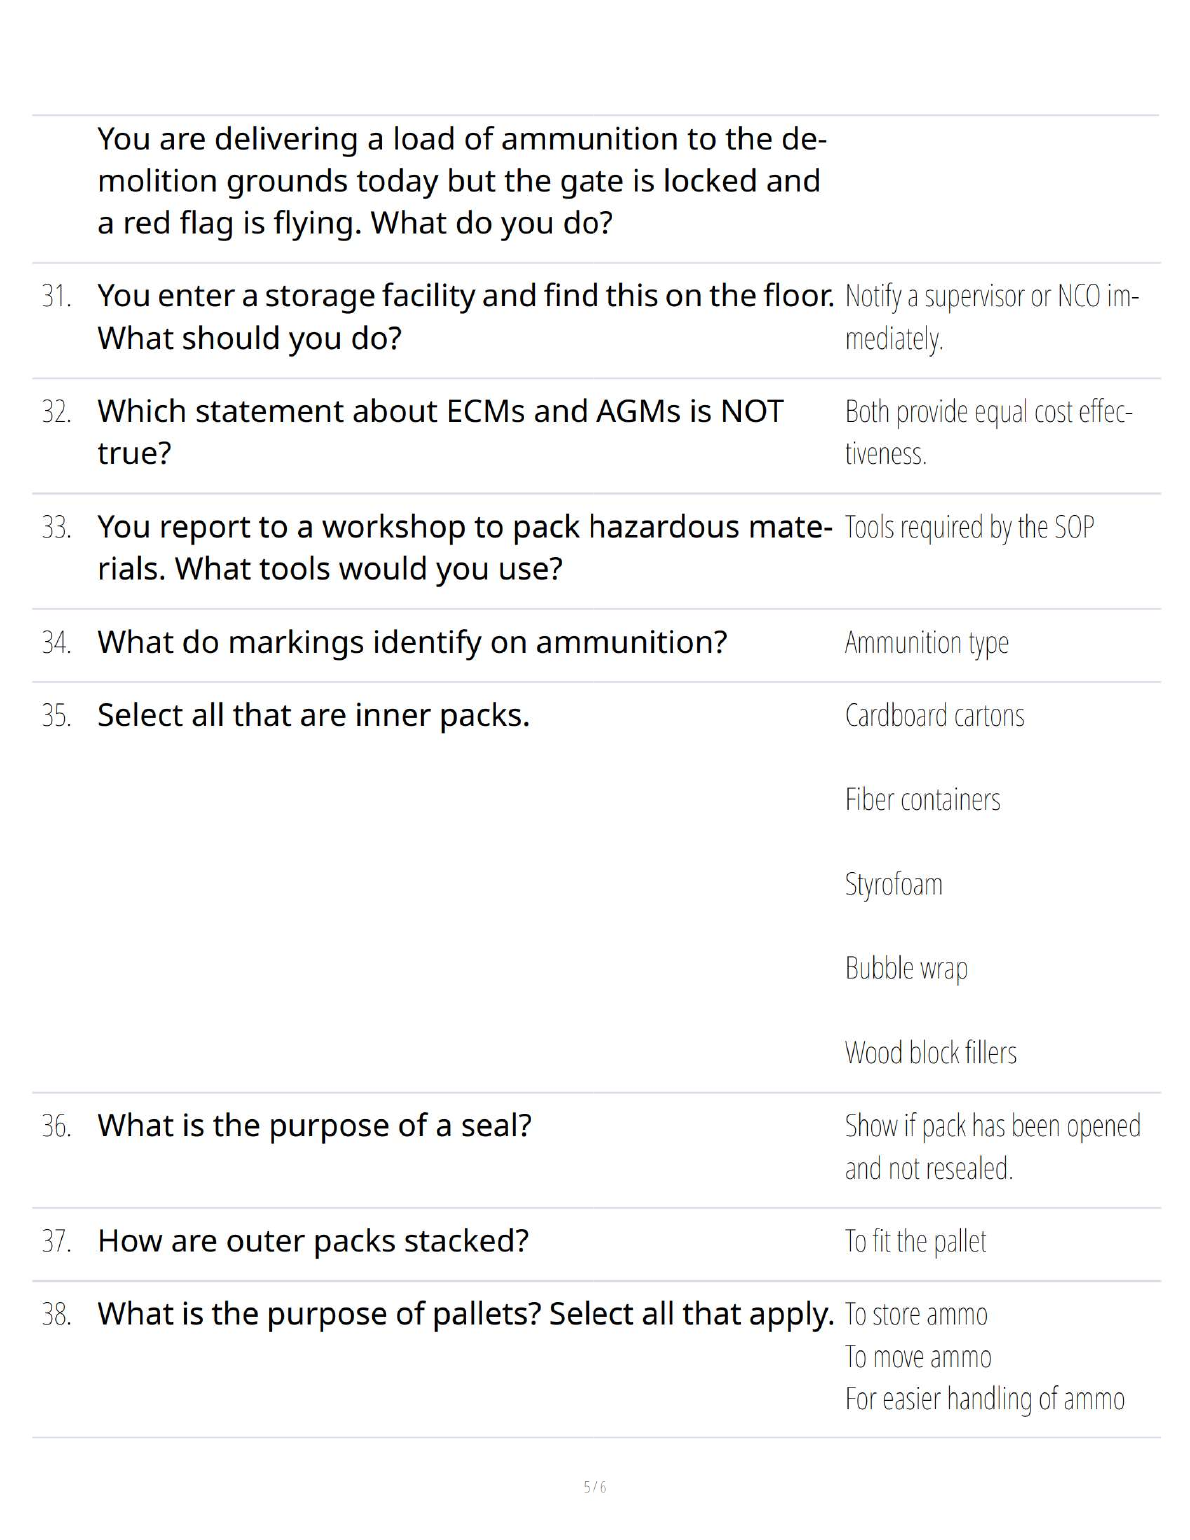Click the question 'Select all that are inner packs'
The image size is (1190, 1540).
[313, 715]
